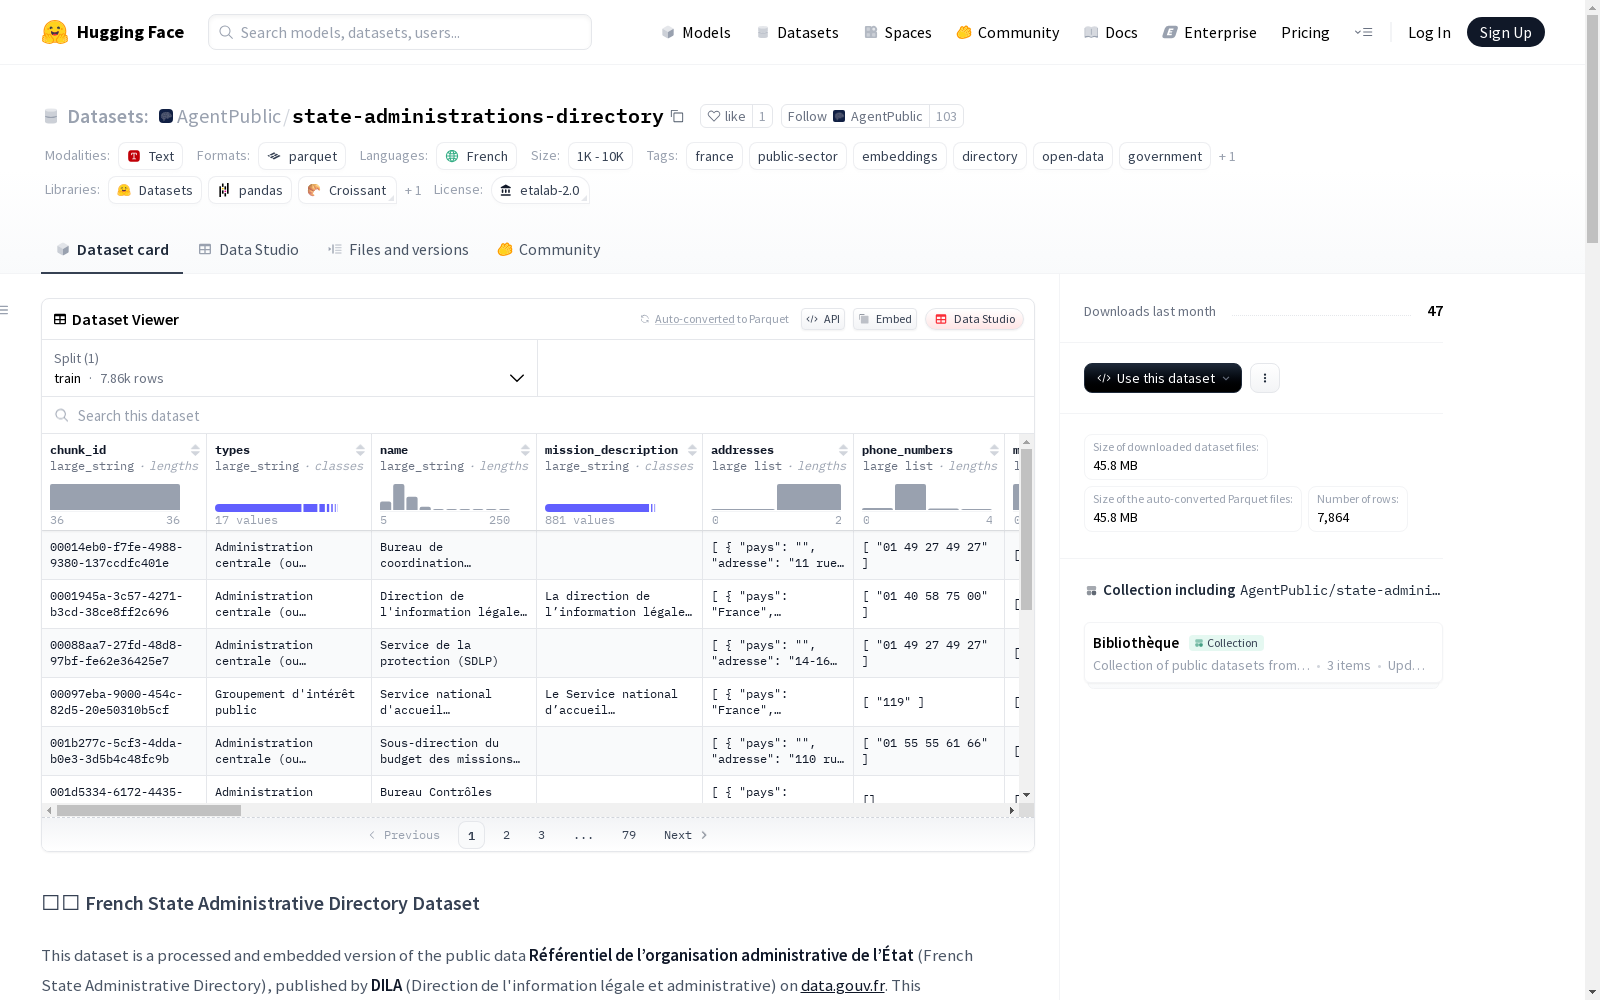Click the table's vertical scrollbar thumb
Screen dimensions: 1600x1000
1026,530
